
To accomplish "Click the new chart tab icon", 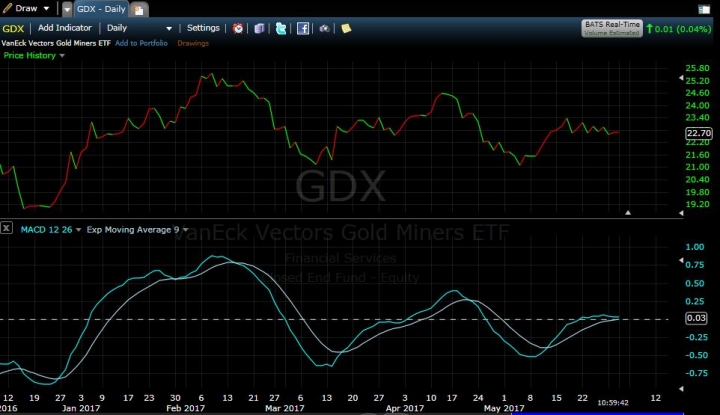I will [138, 9].
